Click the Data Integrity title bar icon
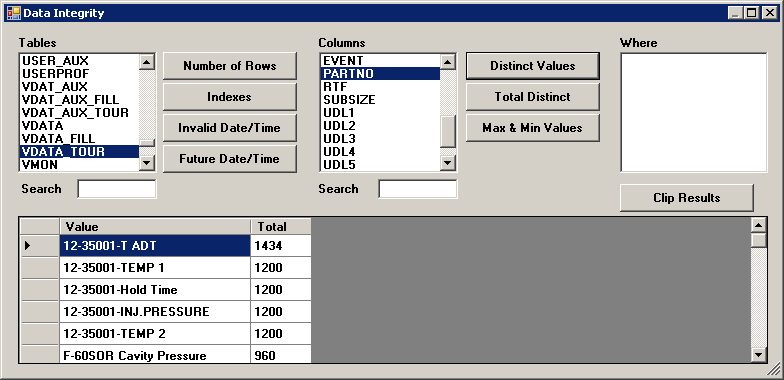Viewport: 784px width, 380px height. tap(14, 13)
